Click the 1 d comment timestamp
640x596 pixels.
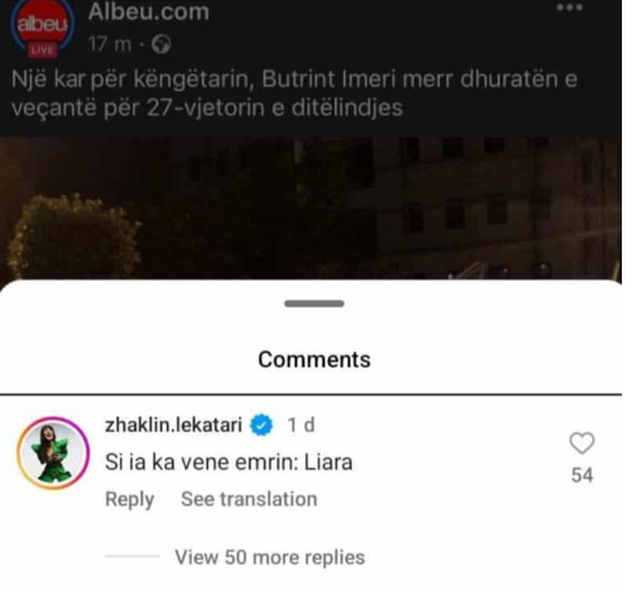301,425
